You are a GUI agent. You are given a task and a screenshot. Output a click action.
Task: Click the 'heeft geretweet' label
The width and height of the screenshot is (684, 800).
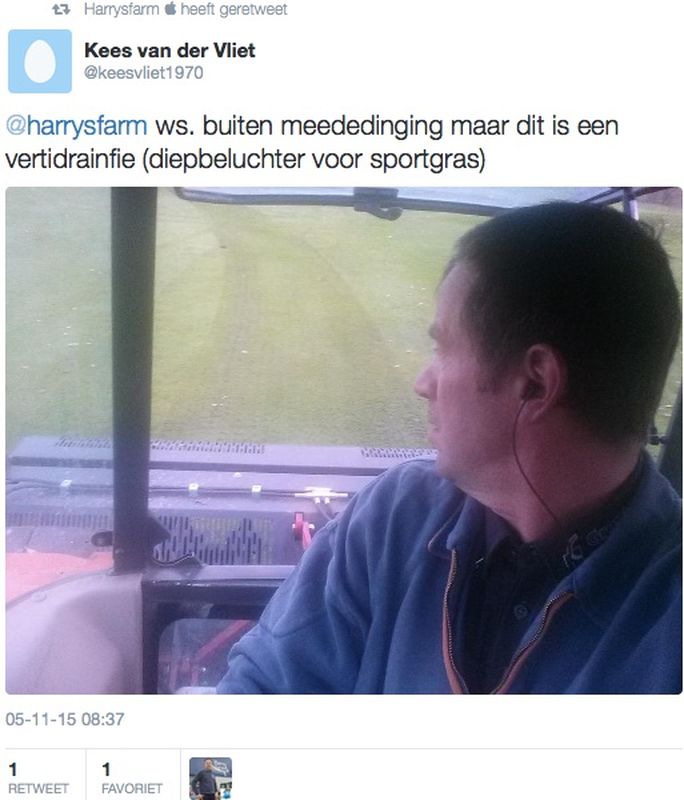(234, 9)
